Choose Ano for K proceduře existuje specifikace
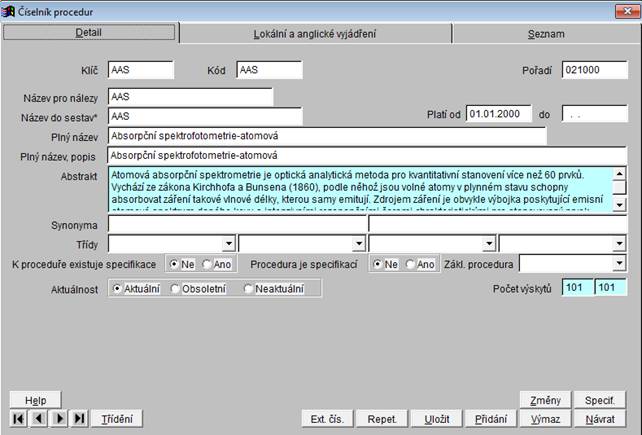Screen dimensions: 642x435 point(208,264)
